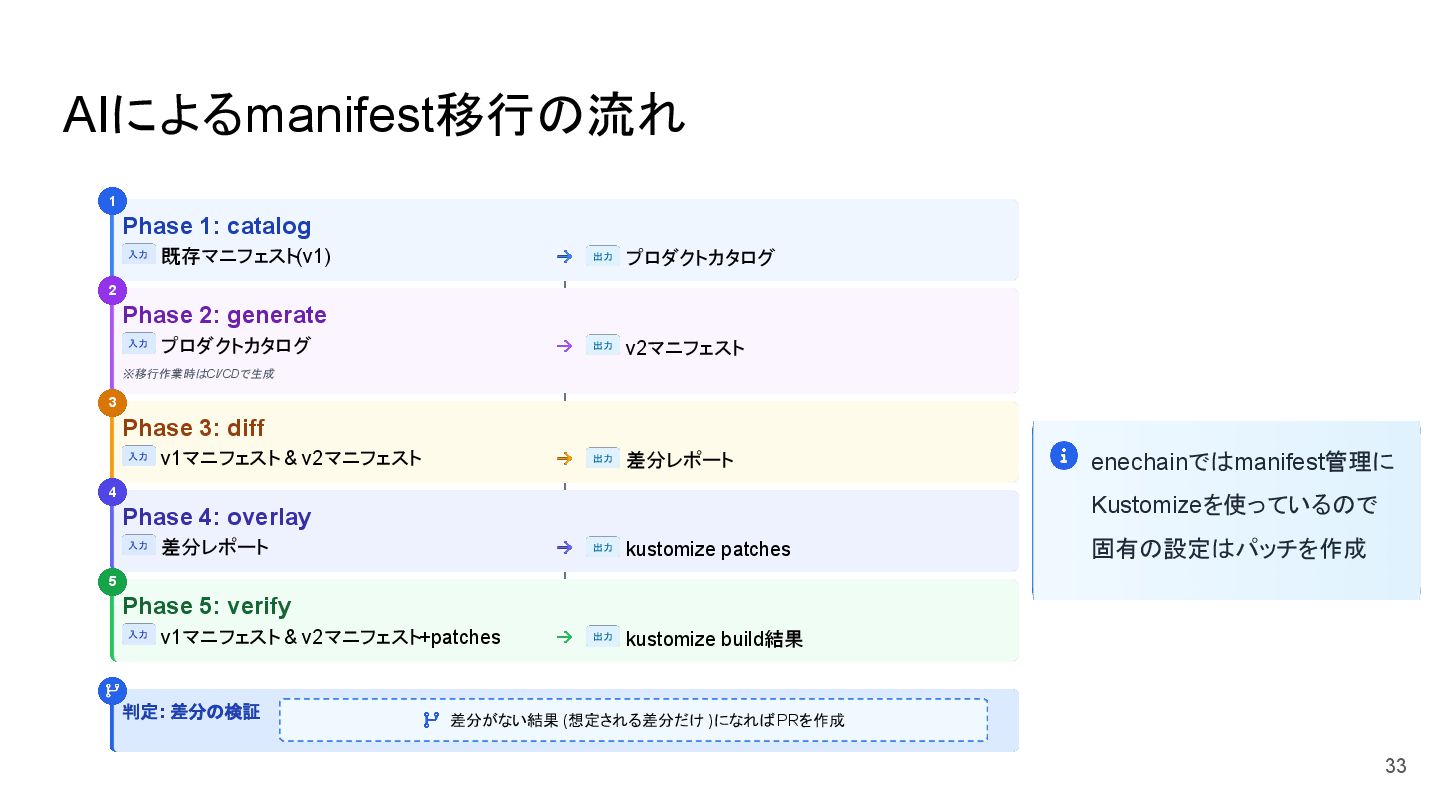Click the info icon beside enechain note

[x=1064, y=456]
